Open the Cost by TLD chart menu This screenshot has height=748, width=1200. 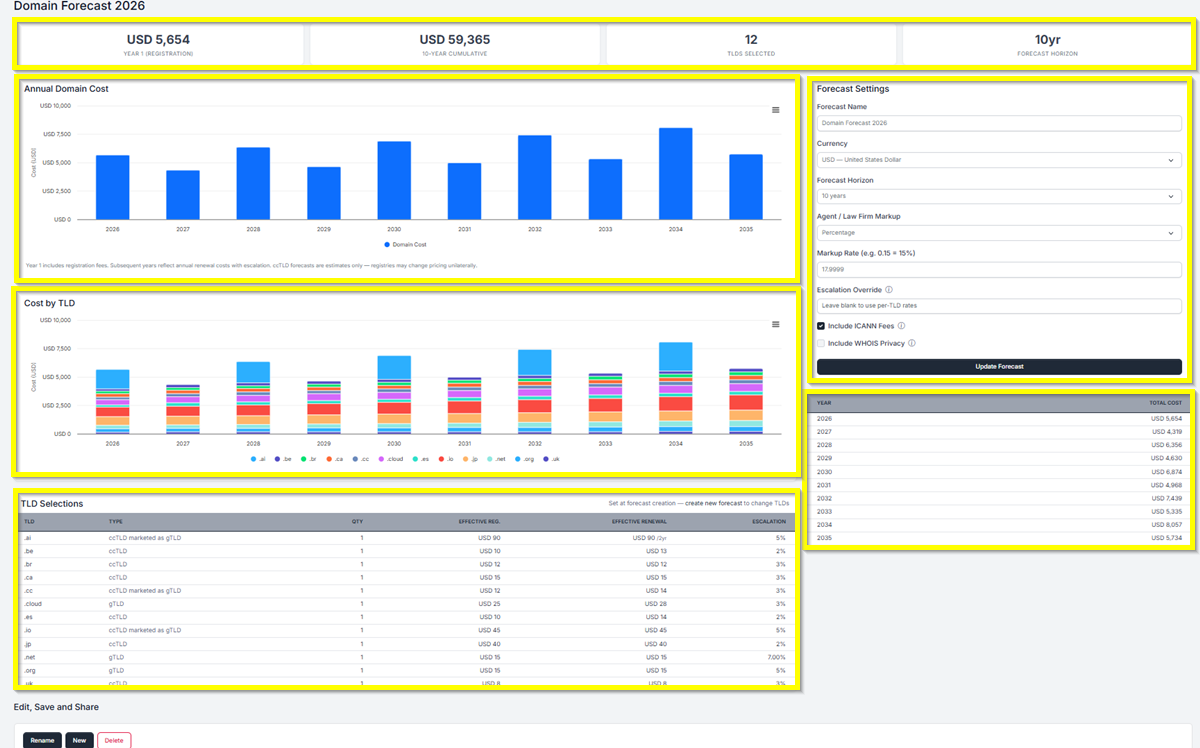pos(776,324)
